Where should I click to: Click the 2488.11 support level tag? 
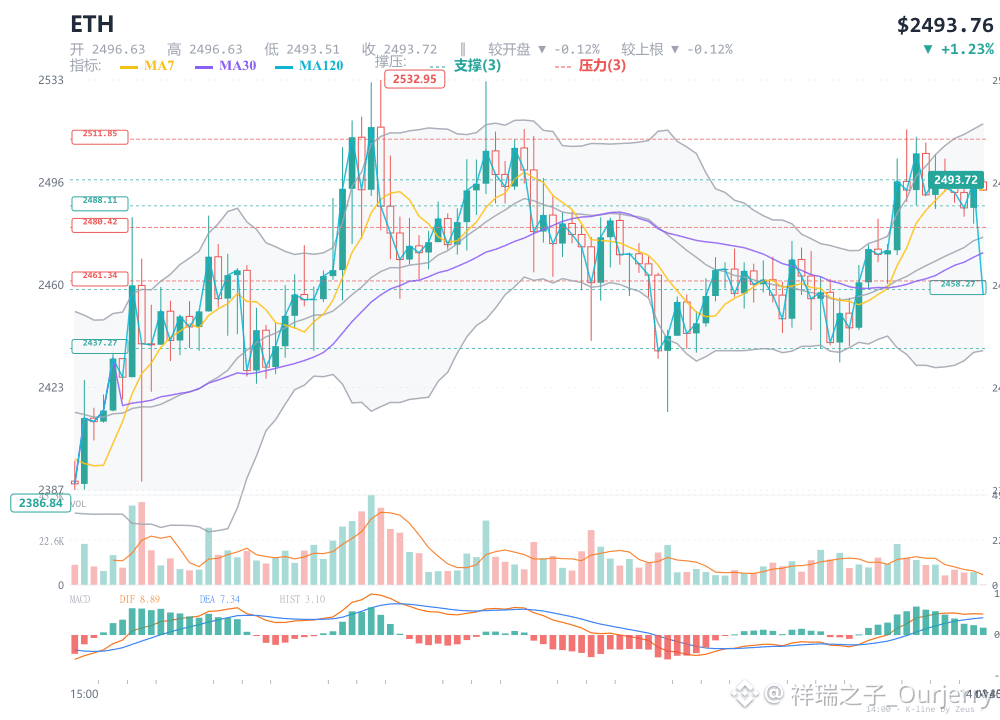tap(99, 203)
